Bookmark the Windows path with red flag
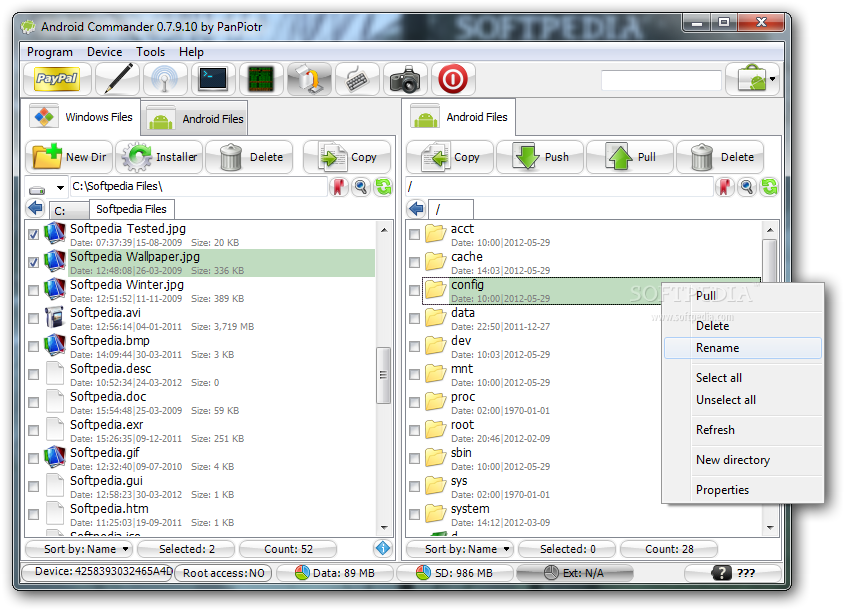 [x=338, y=187]
